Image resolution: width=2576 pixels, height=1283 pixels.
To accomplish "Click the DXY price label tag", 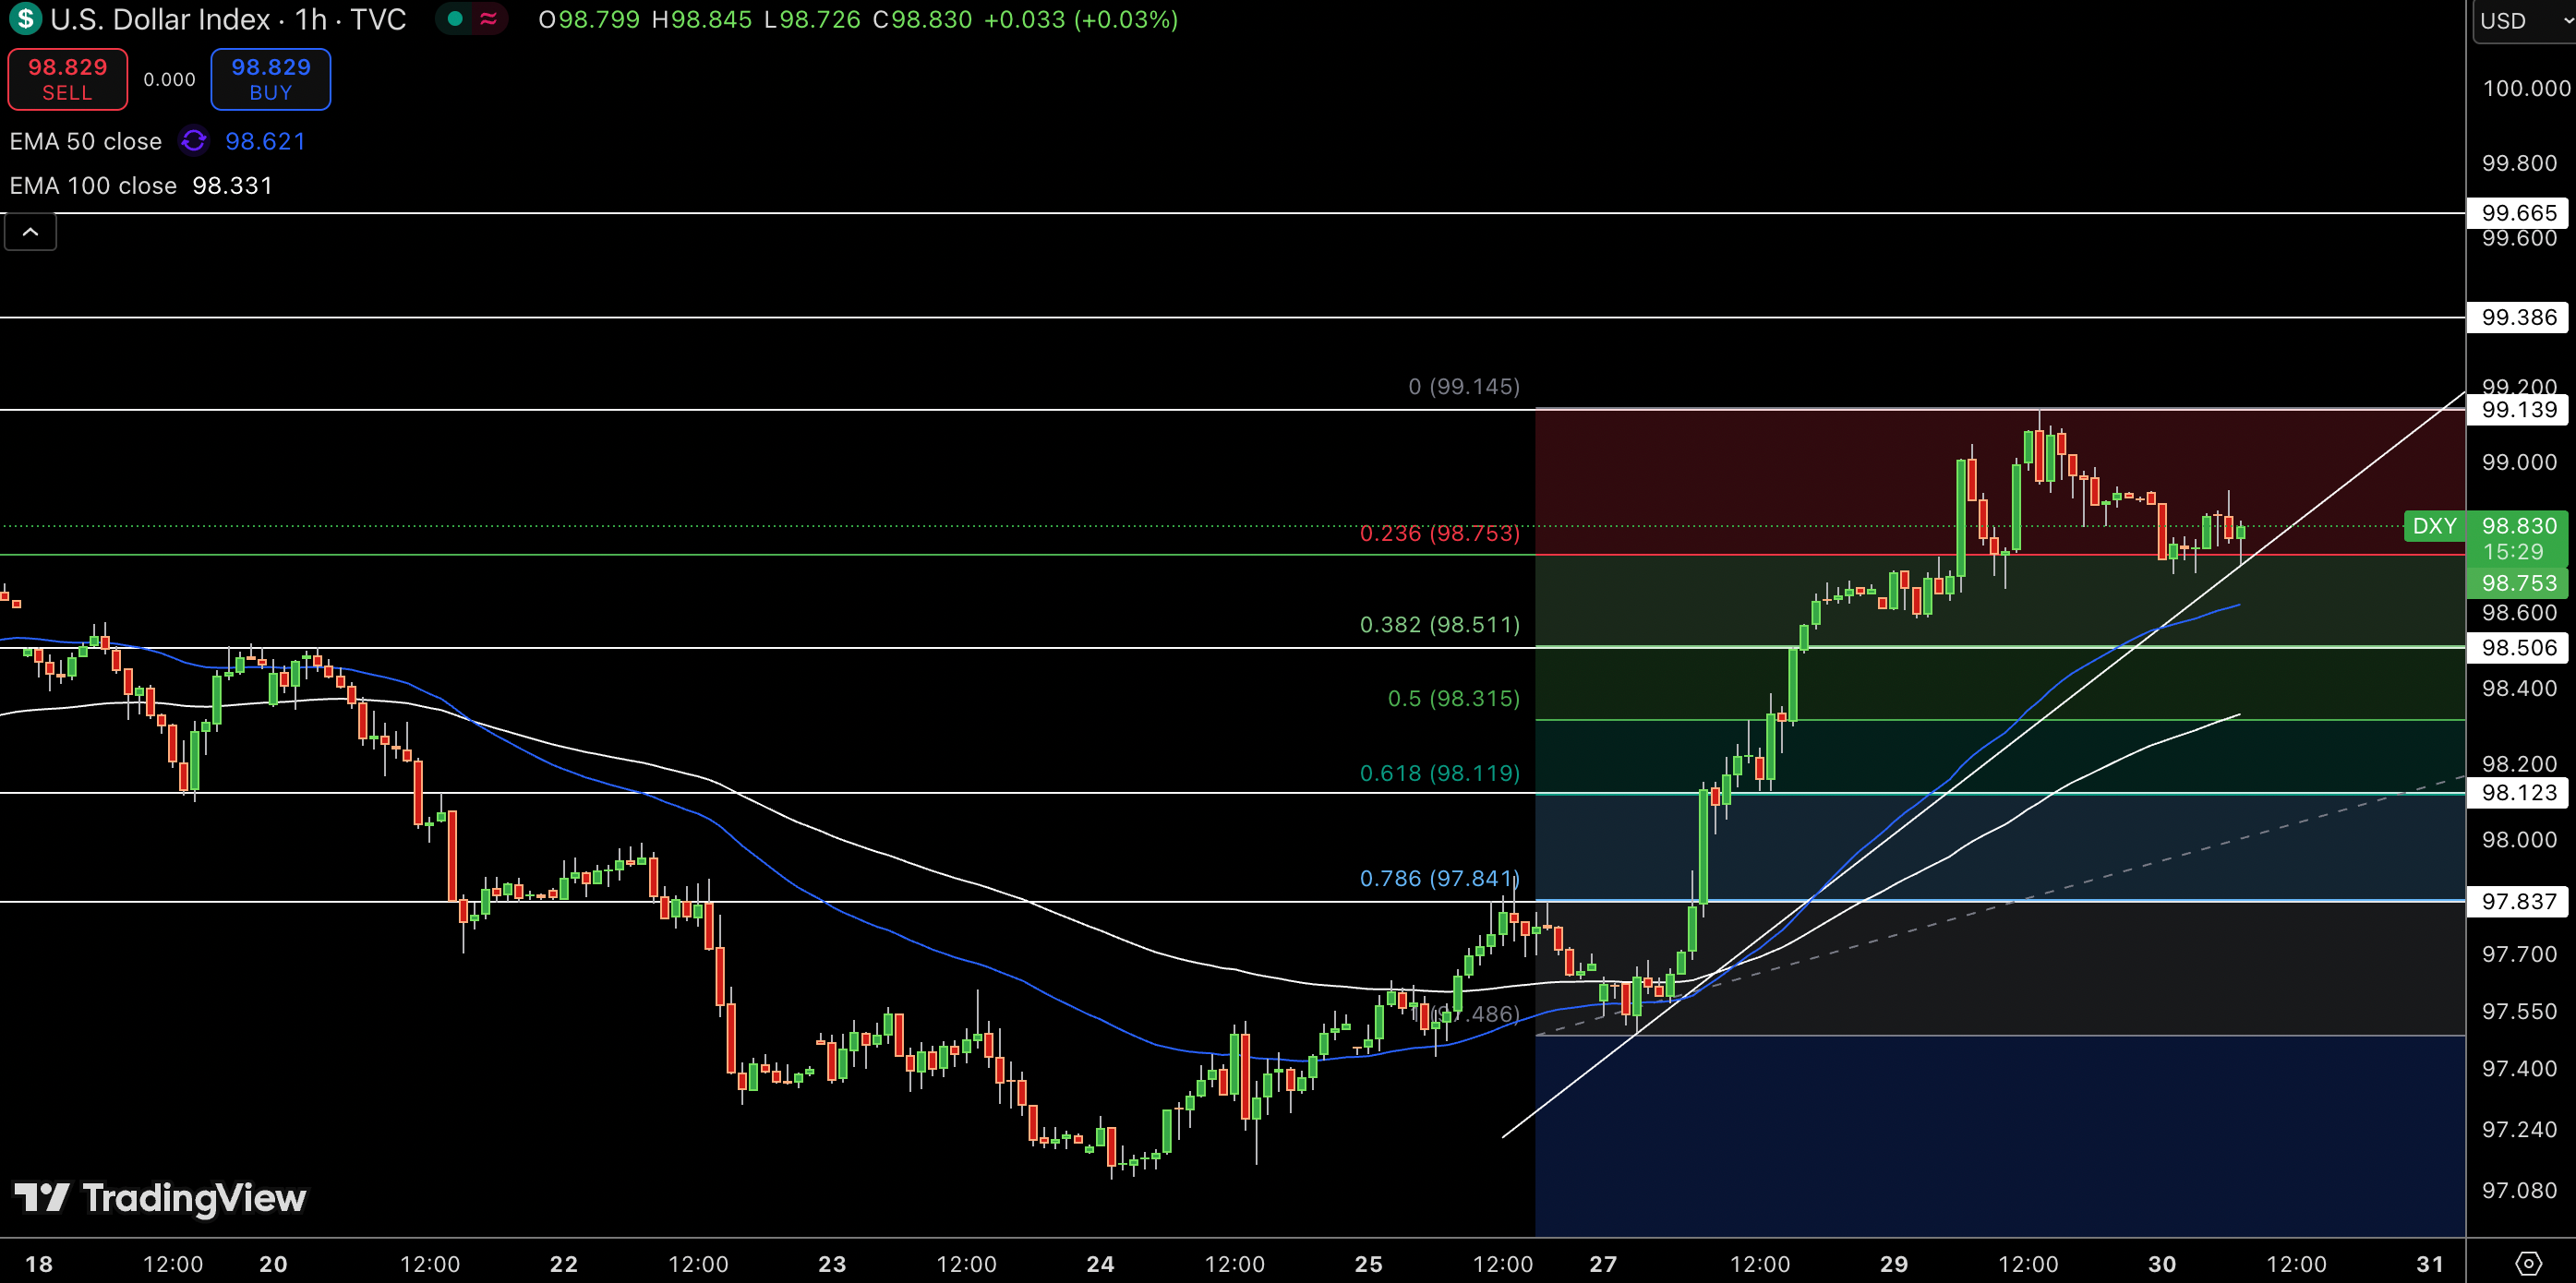I will coord(2434,526).
